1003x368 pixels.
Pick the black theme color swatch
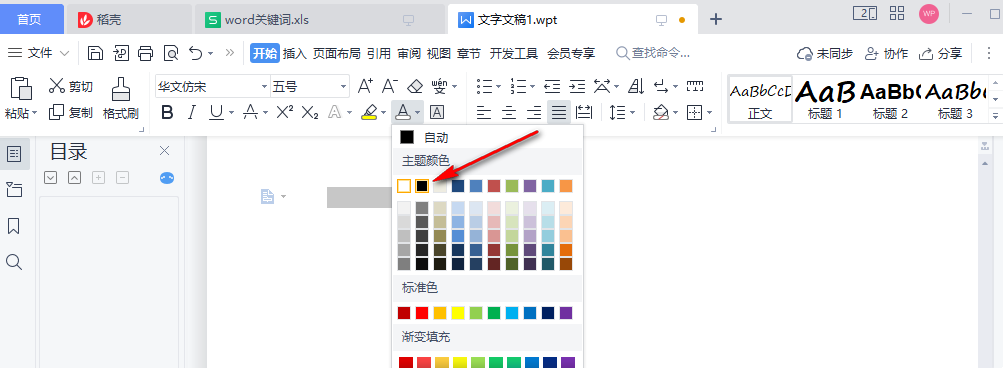[422, 186]
